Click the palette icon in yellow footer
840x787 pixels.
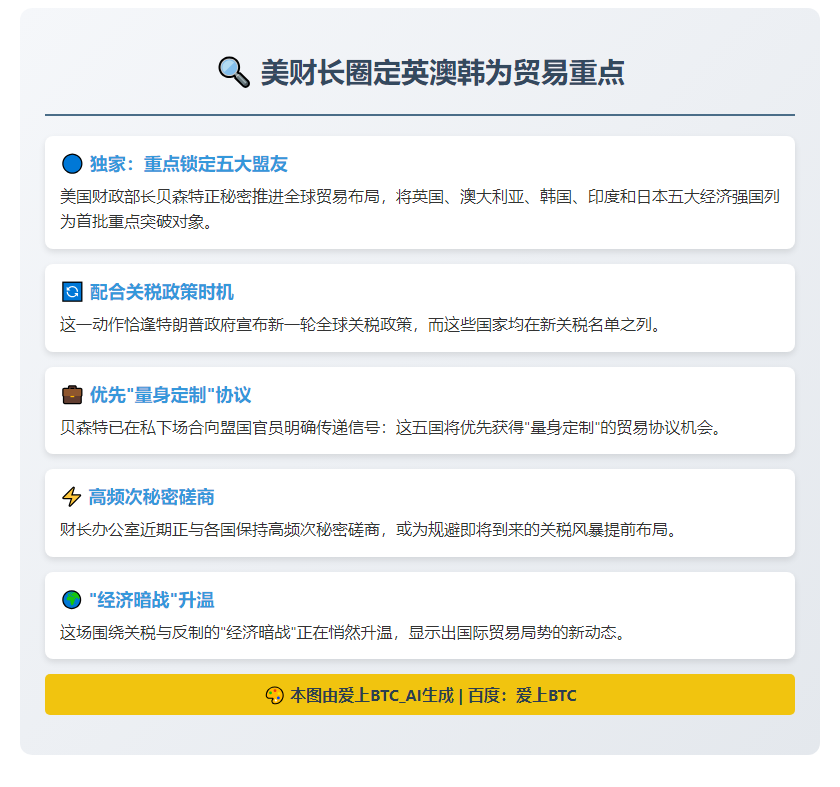click(x=274, y=695)
